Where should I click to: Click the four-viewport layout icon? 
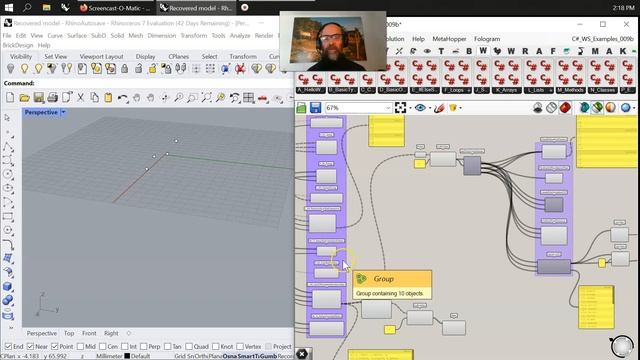tap(248, 98)
